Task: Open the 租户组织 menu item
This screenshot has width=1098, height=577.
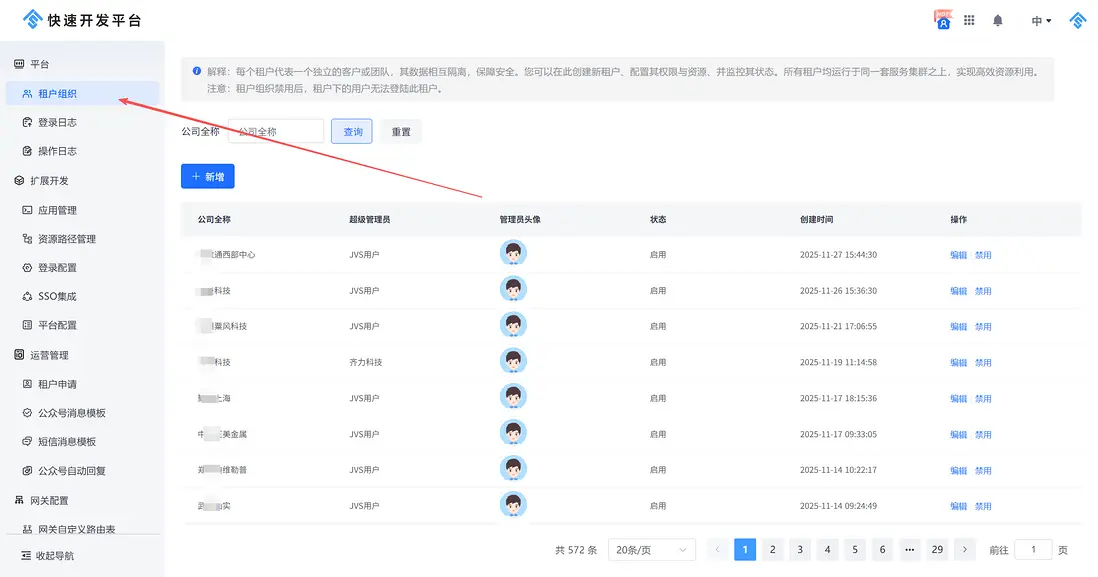Action: pos(83,94)
